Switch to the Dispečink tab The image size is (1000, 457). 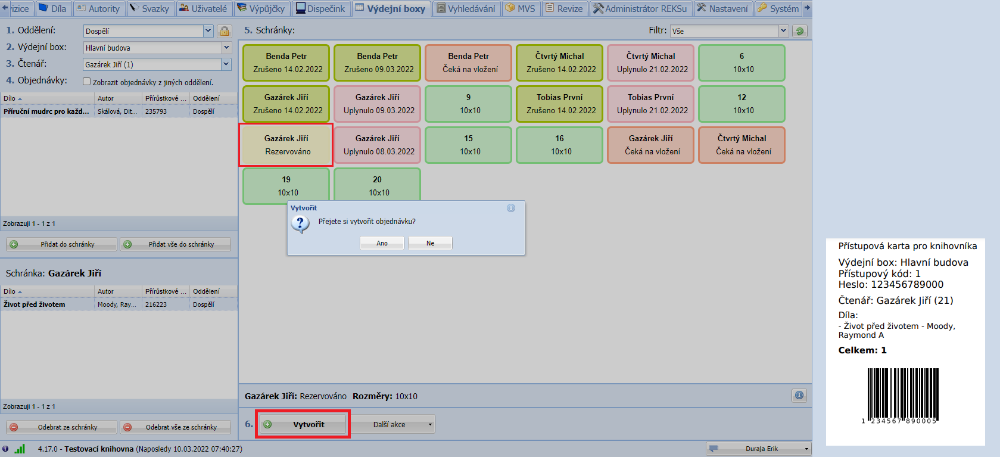pos(320,8)
